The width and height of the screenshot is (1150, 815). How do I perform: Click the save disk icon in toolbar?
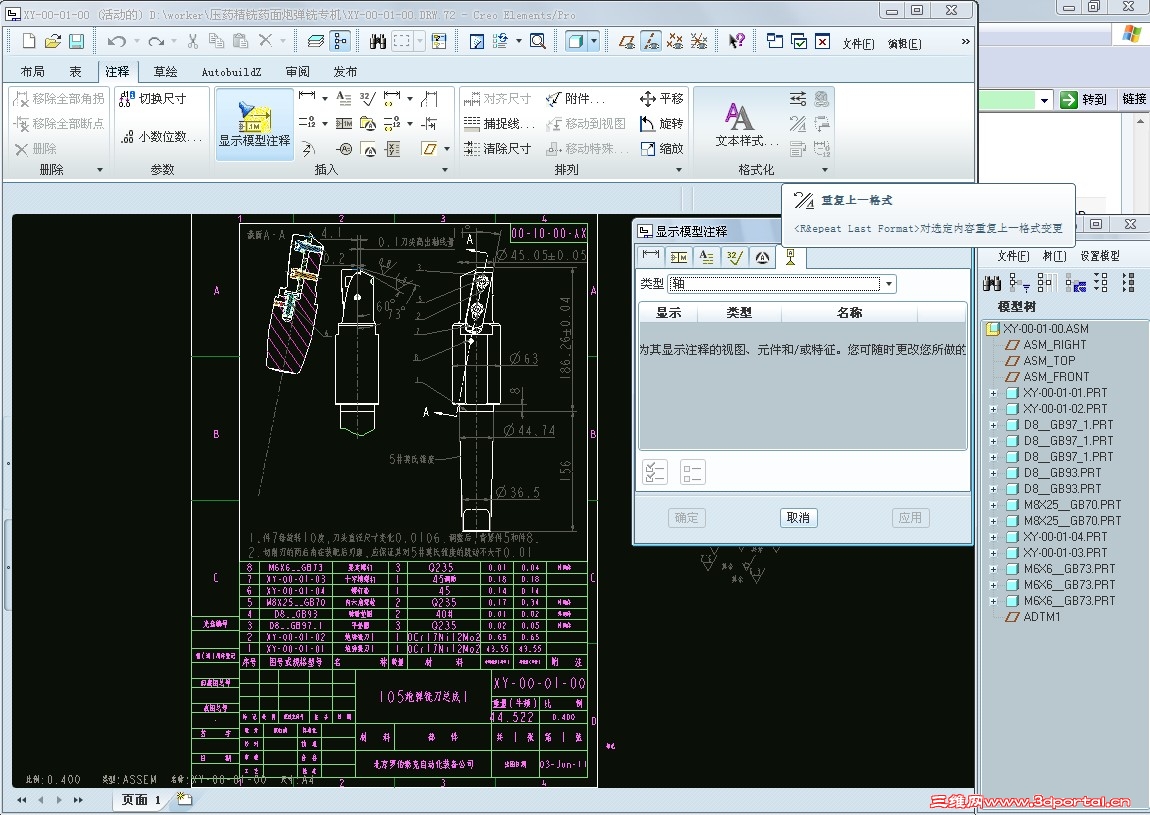(x=76, y=41)
